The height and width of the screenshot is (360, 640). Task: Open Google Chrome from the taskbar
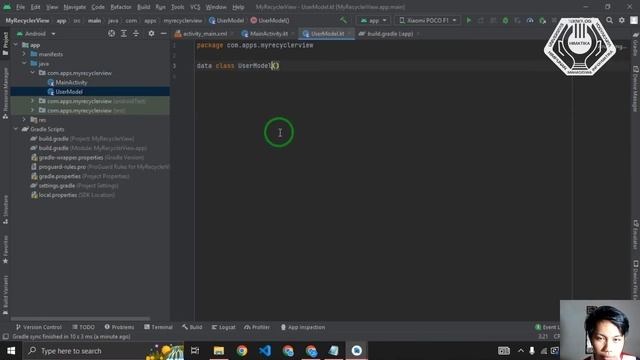[x=242, y=351]
